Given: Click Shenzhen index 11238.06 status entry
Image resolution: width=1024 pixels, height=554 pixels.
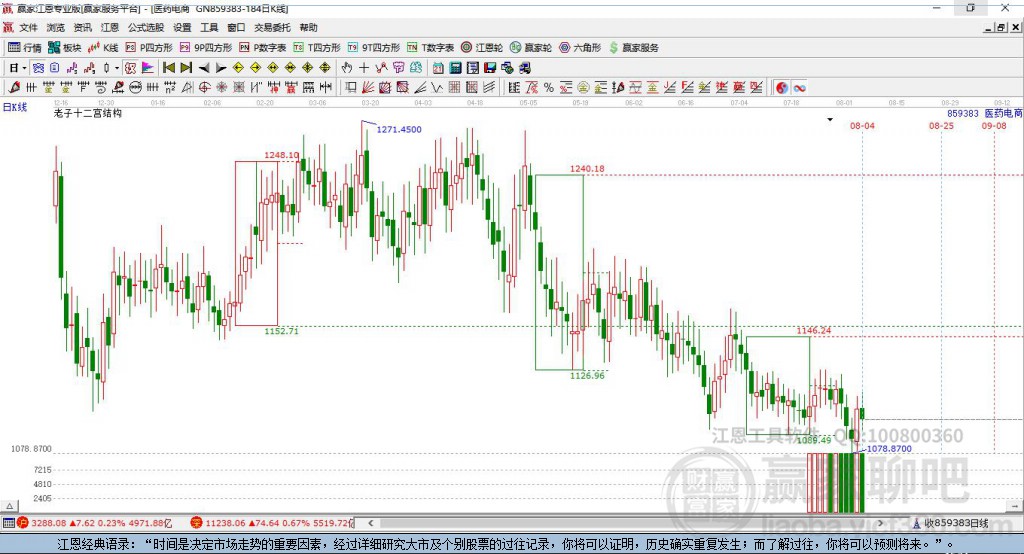Looking at the screenshot, I should pos(271,523).
